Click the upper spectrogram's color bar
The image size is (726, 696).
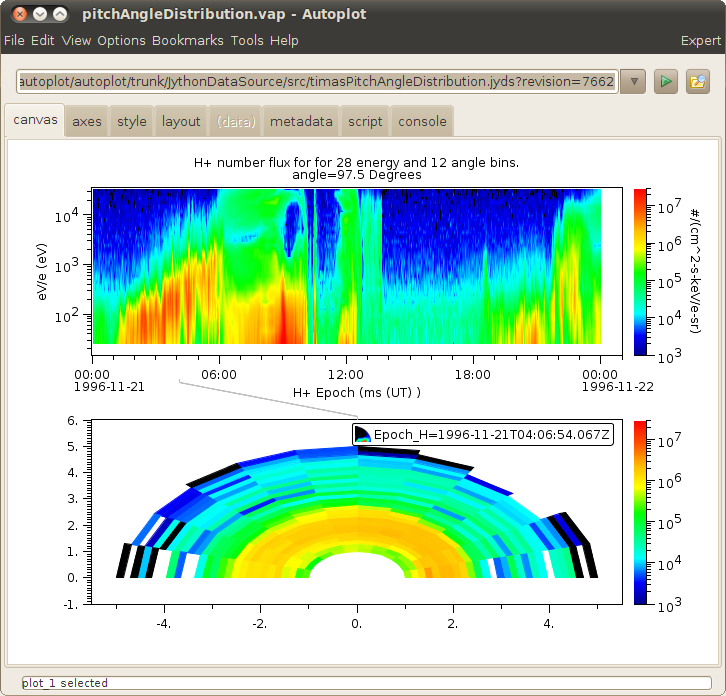[641, 272]
